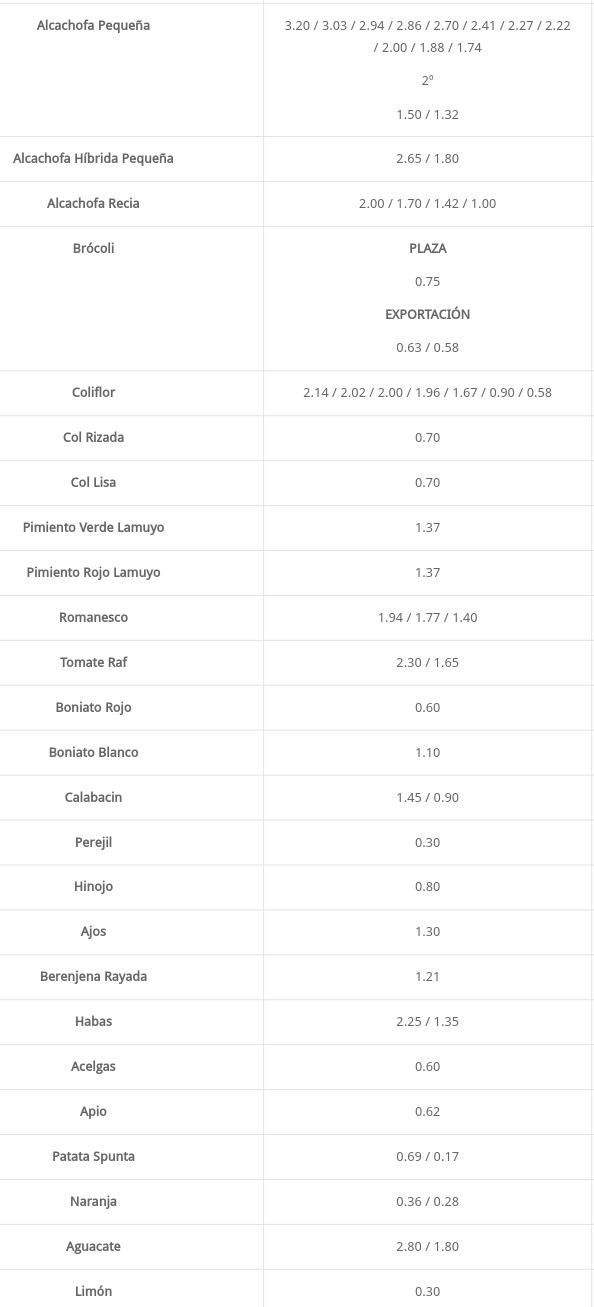Image resolution: width=594 pixels, height=1307 pixels.
Task: Click the Patata Spunta row label
Action: point(93,1156)
